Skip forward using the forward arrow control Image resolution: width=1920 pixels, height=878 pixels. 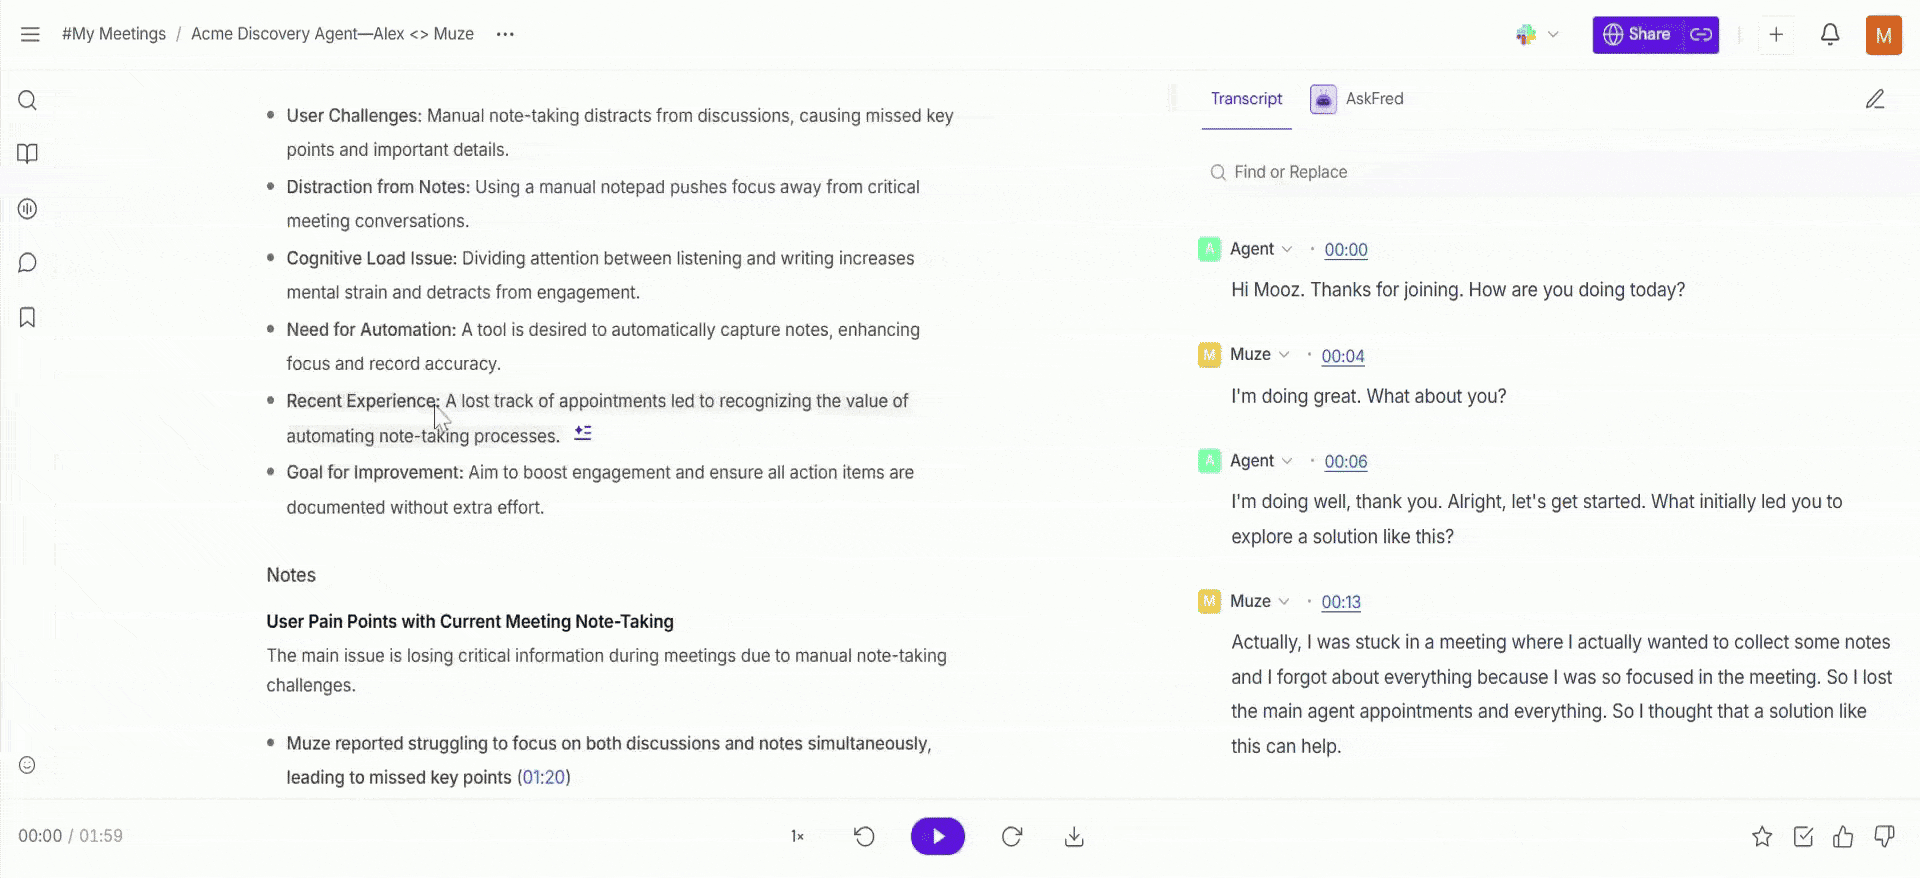pos(1012,836)
